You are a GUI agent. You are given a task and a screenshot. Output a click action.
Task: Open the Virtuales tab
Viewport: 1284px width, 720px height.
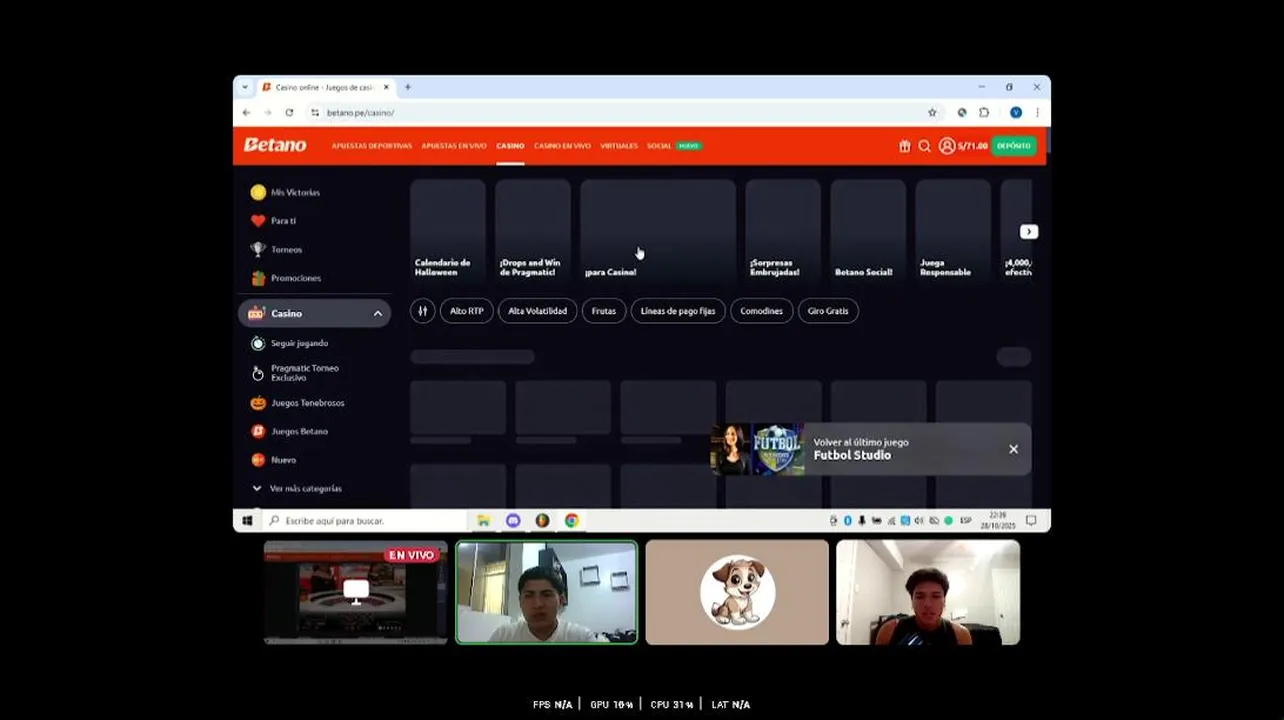(619, 146)
